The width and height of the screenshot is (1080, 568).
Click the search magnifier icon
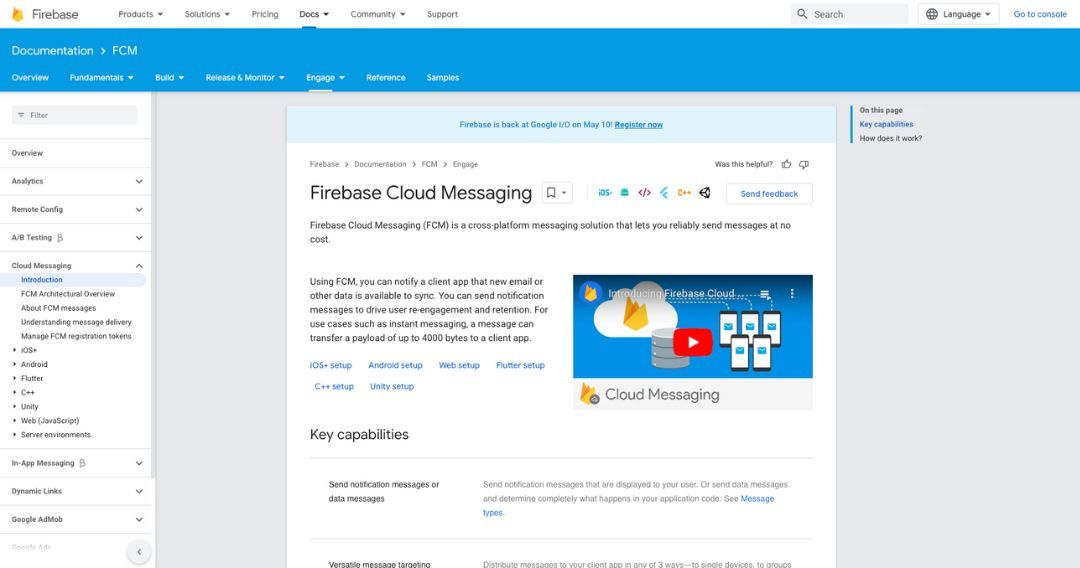pos(802,14)
